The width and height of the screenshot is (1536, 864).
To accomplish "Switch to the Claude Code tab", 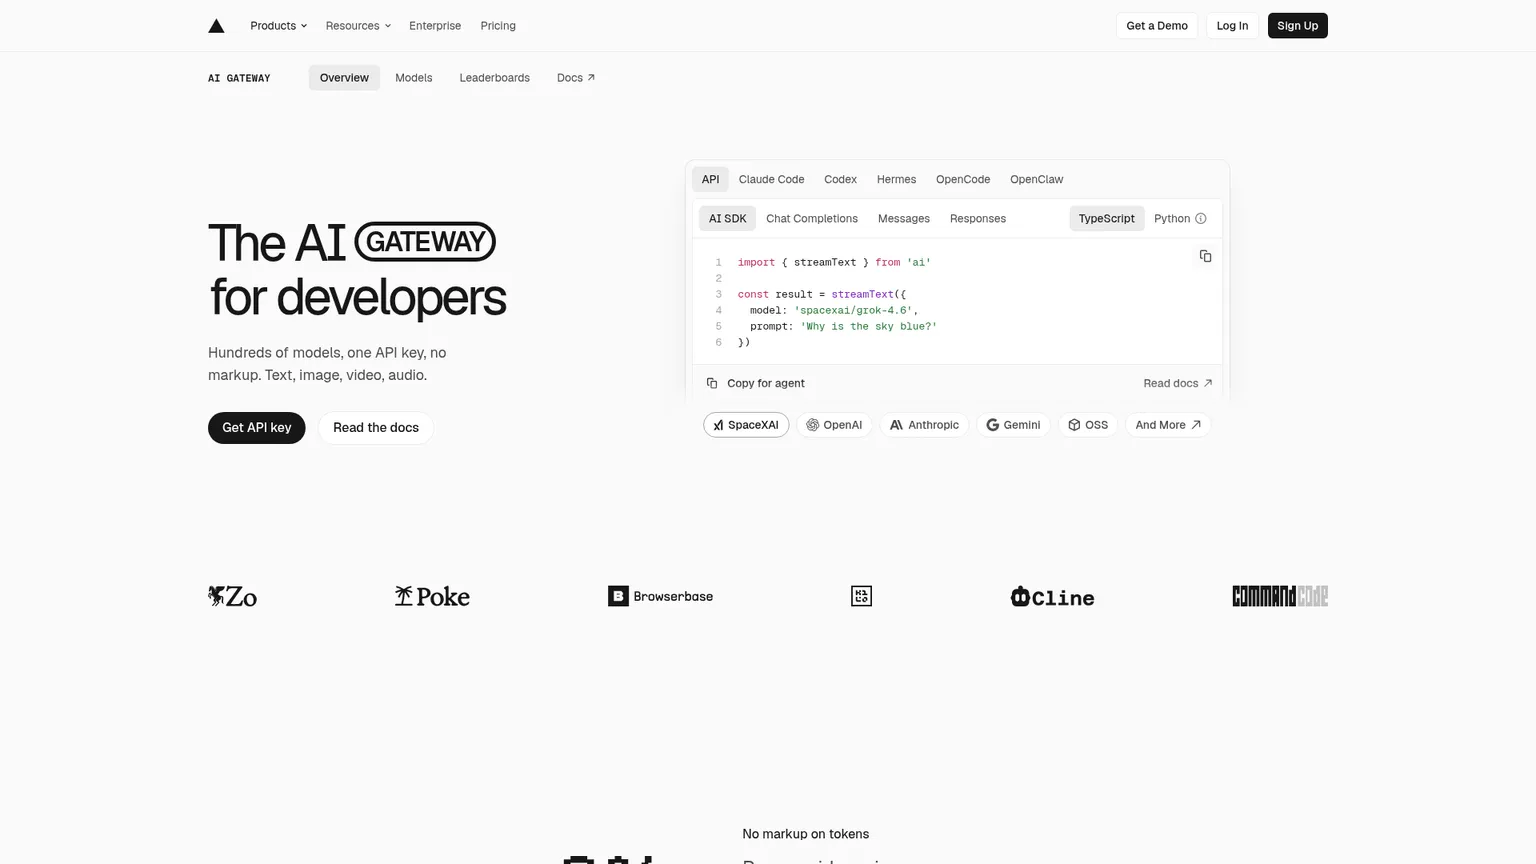I will [771, 180].
